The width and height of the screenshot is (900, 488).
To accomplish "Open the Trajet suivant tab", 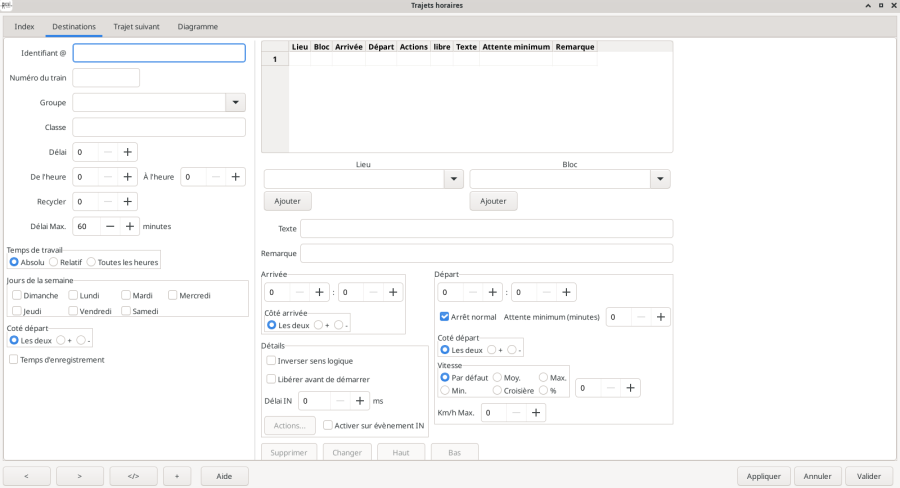I will pos(137,26).
